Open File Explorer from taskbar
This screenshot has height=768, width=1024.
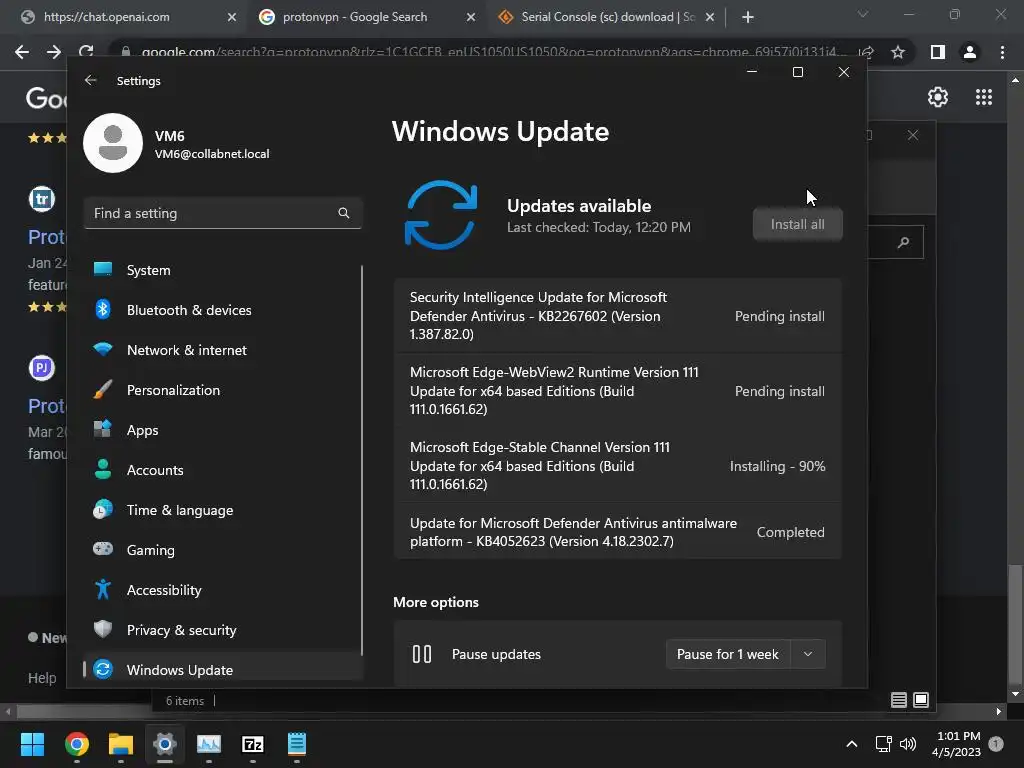pyautogui.click(x=121, y=744)
